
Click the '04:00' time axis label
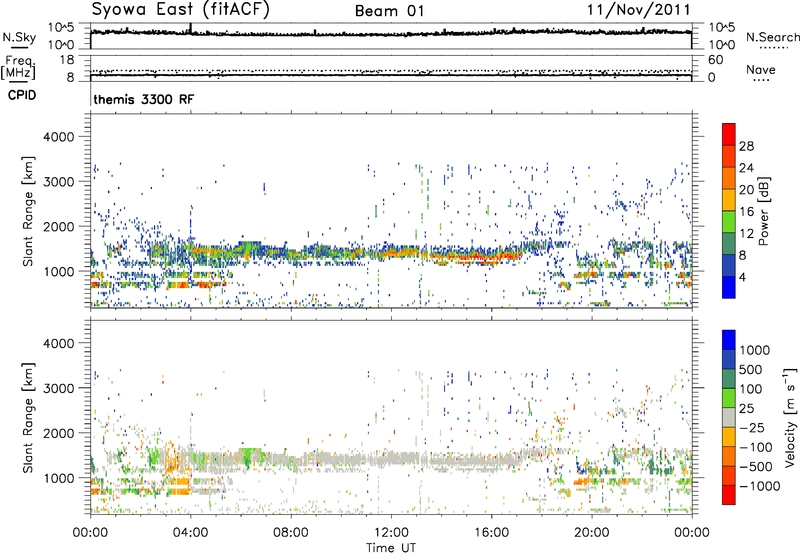click(x=190, y=533)
